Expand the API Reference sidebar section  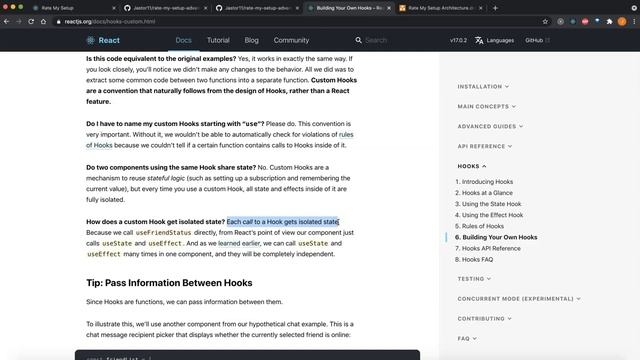tap(485, 146)
